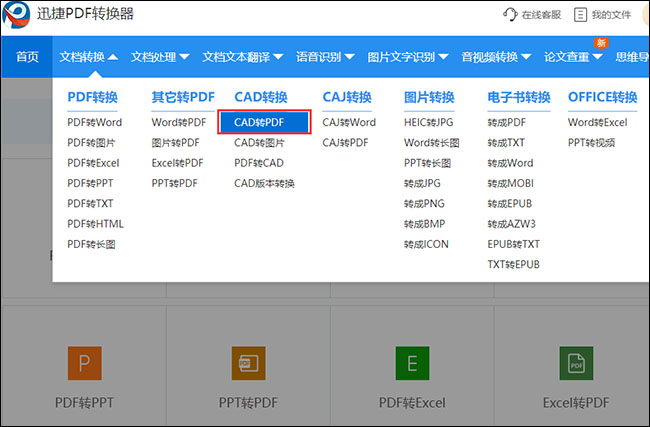The width and height of the screenshot is (650, 427).
Task: Select Excel转PDF in the dropdown menu
Action: pyautogui.click(x=177, y=163)
